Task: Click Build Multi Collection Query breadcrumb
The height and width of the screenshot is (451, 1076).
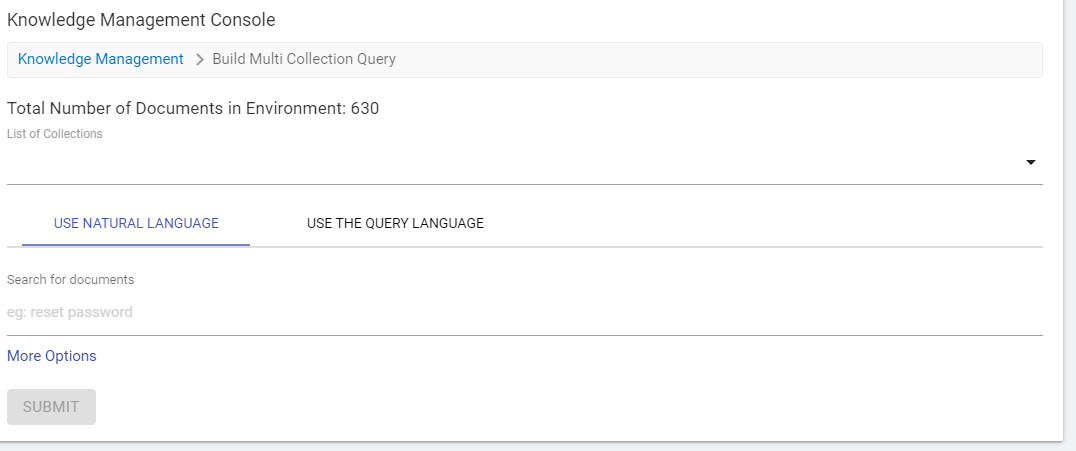Action: (x=304, y=59)
